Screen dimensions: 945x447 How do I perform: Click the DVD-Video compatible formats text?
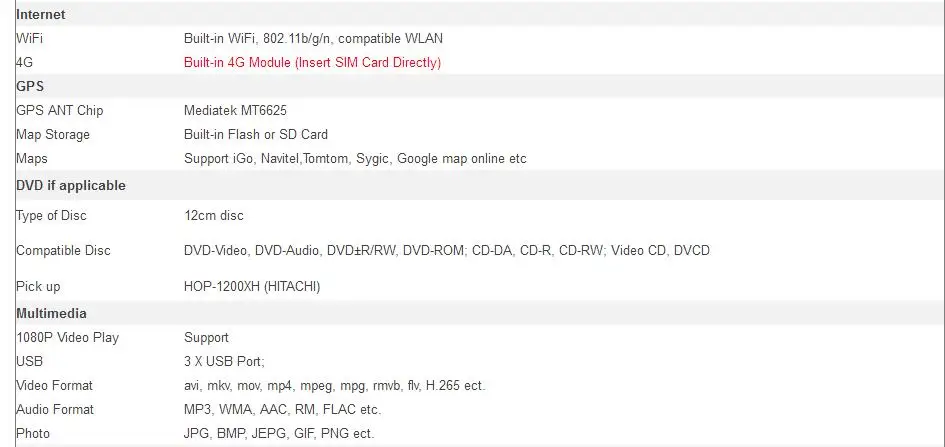[447, 251]
